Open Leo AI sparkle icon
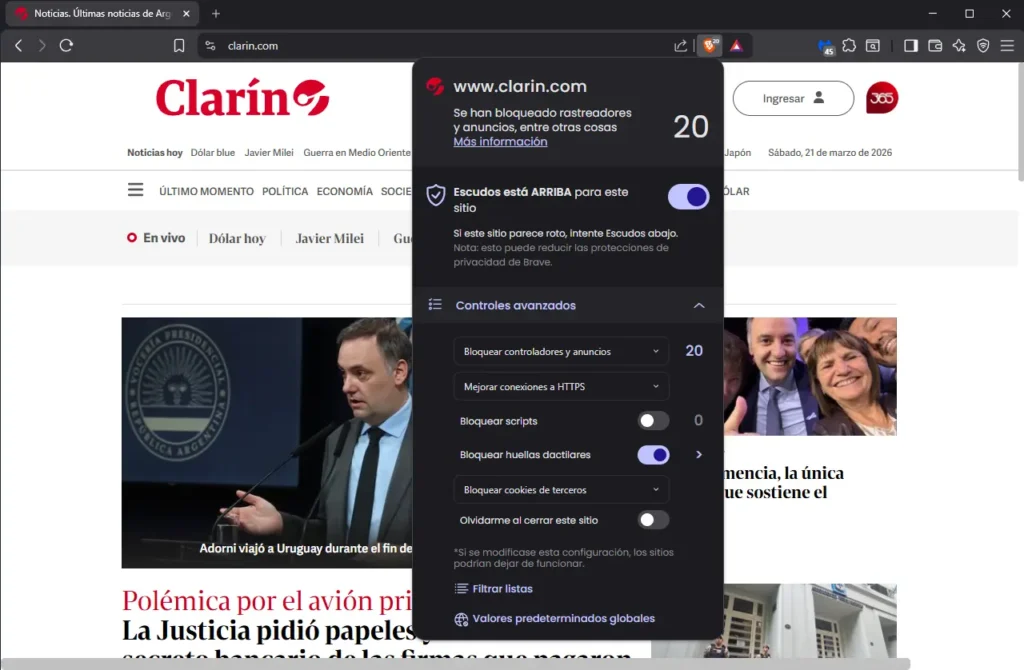The width and height of the screenshot is (1024, 670). click(958, 45)
